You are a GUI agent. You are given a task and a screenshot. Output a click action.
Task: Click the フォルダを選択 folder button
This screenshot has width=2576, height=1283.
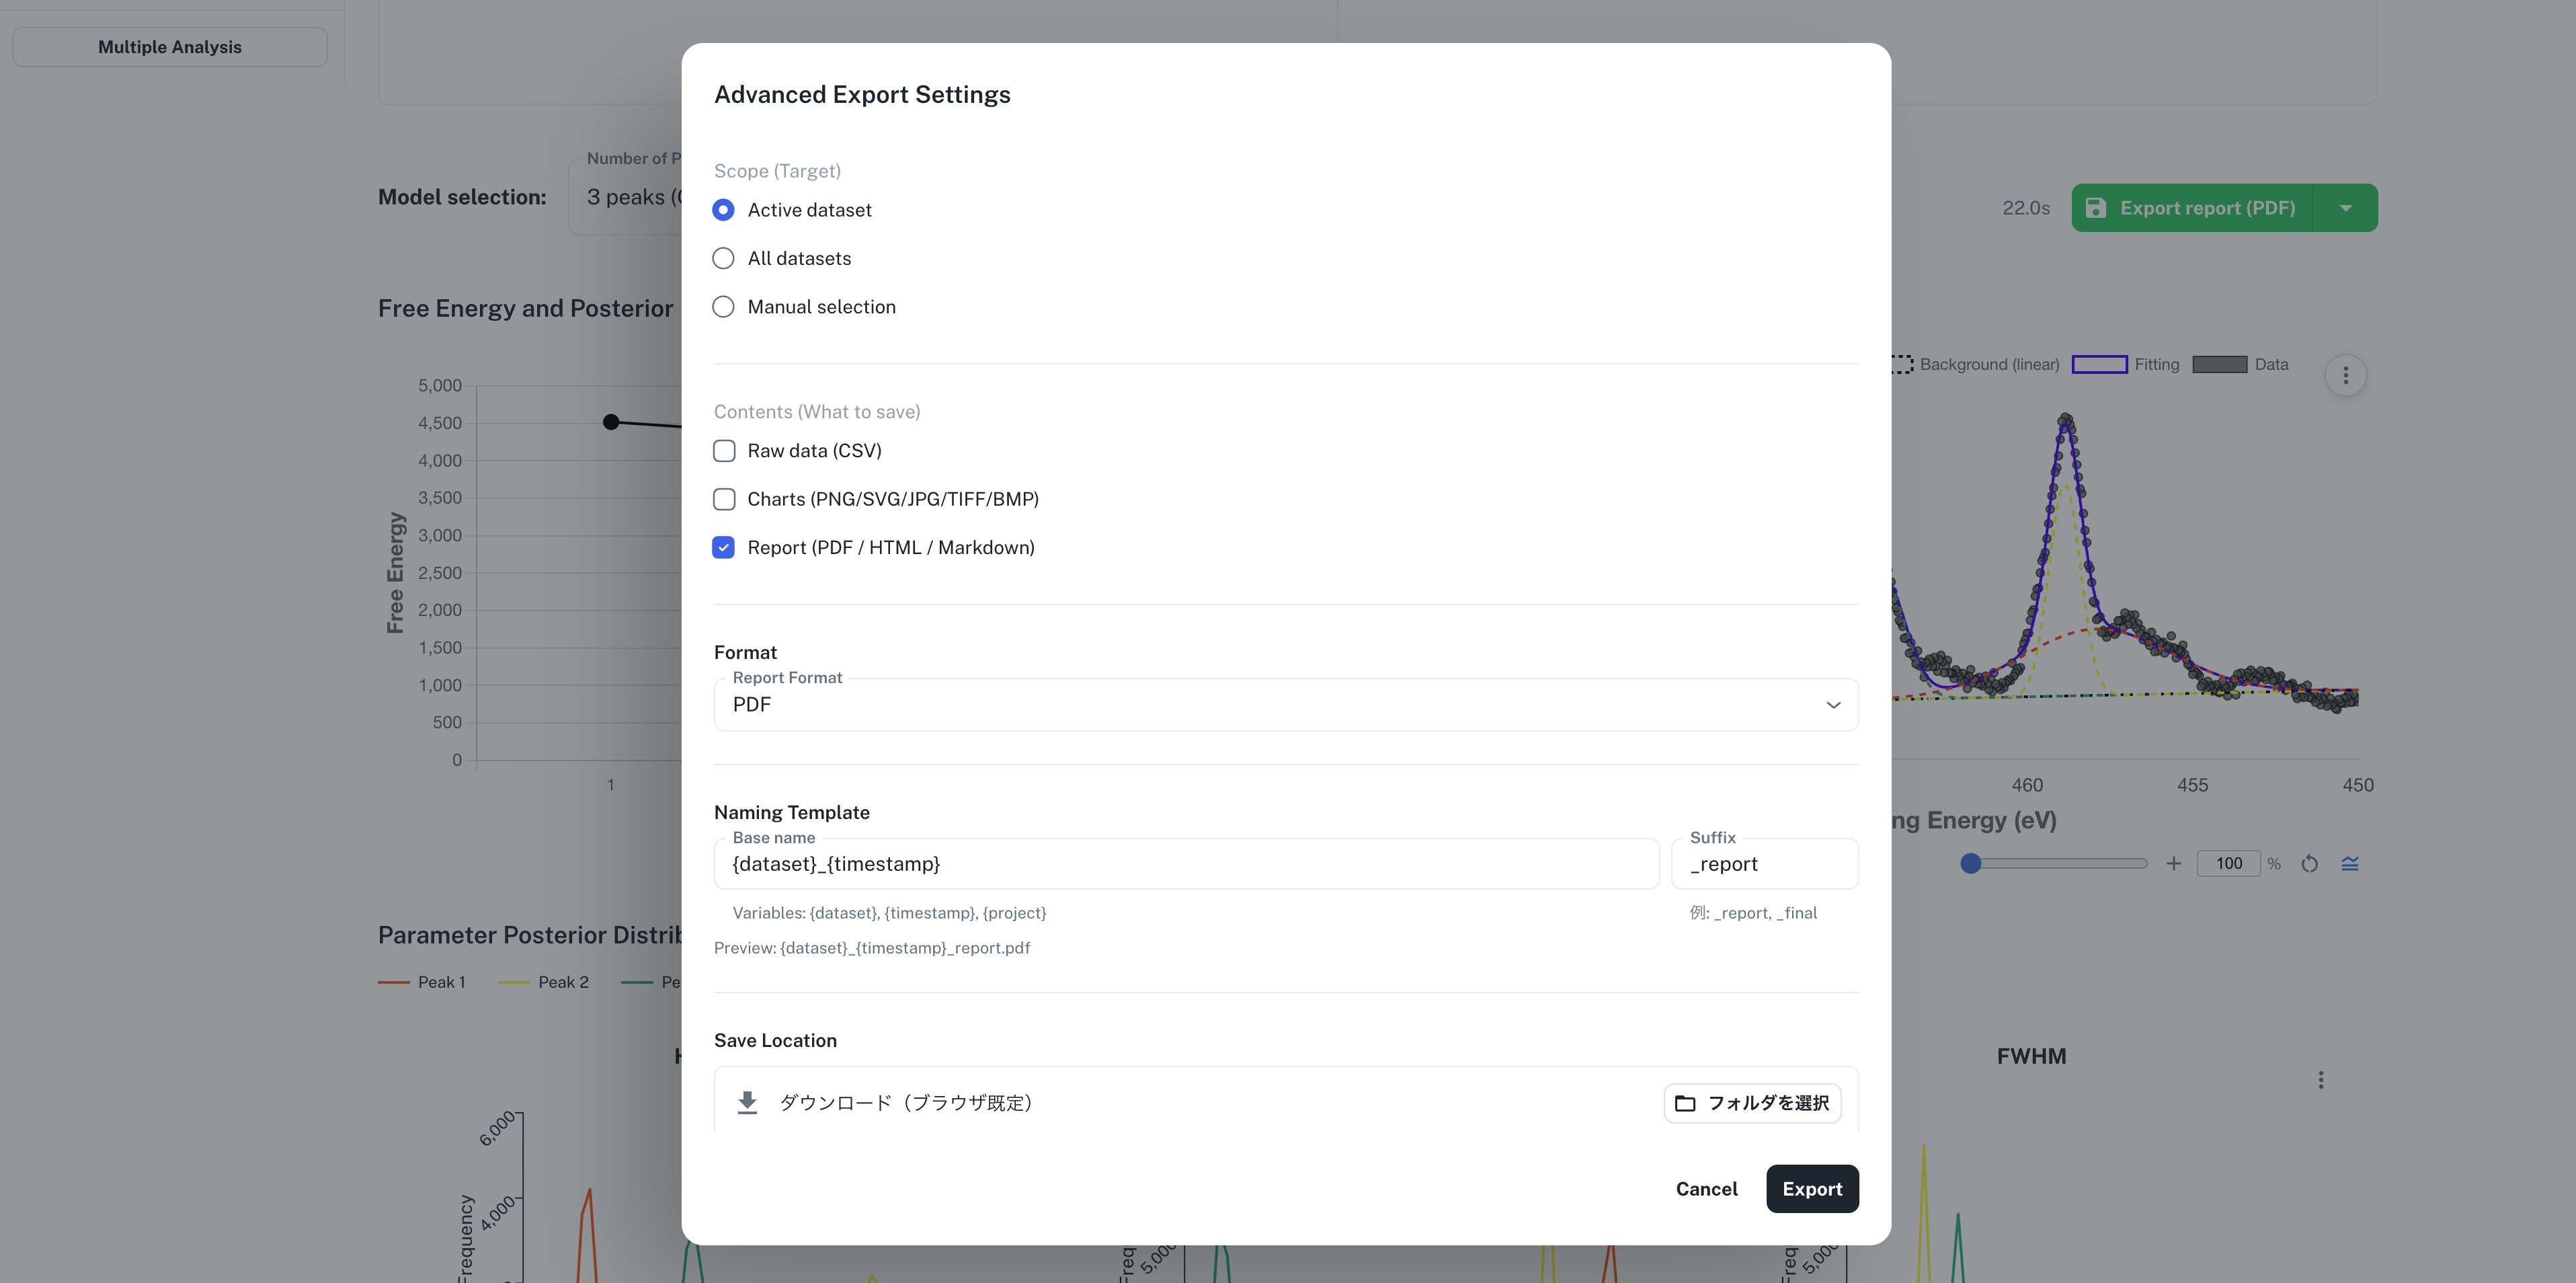point(1752,1103)
